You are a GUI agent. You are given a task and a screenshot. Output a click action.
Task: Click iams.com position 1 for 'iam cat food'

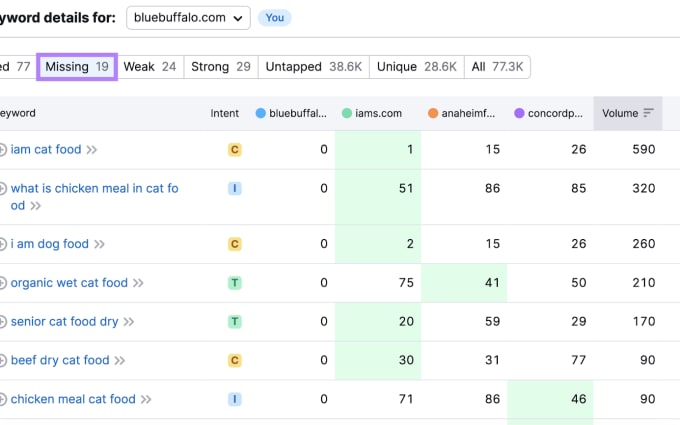pyautogui.click(x=410, y=150)
